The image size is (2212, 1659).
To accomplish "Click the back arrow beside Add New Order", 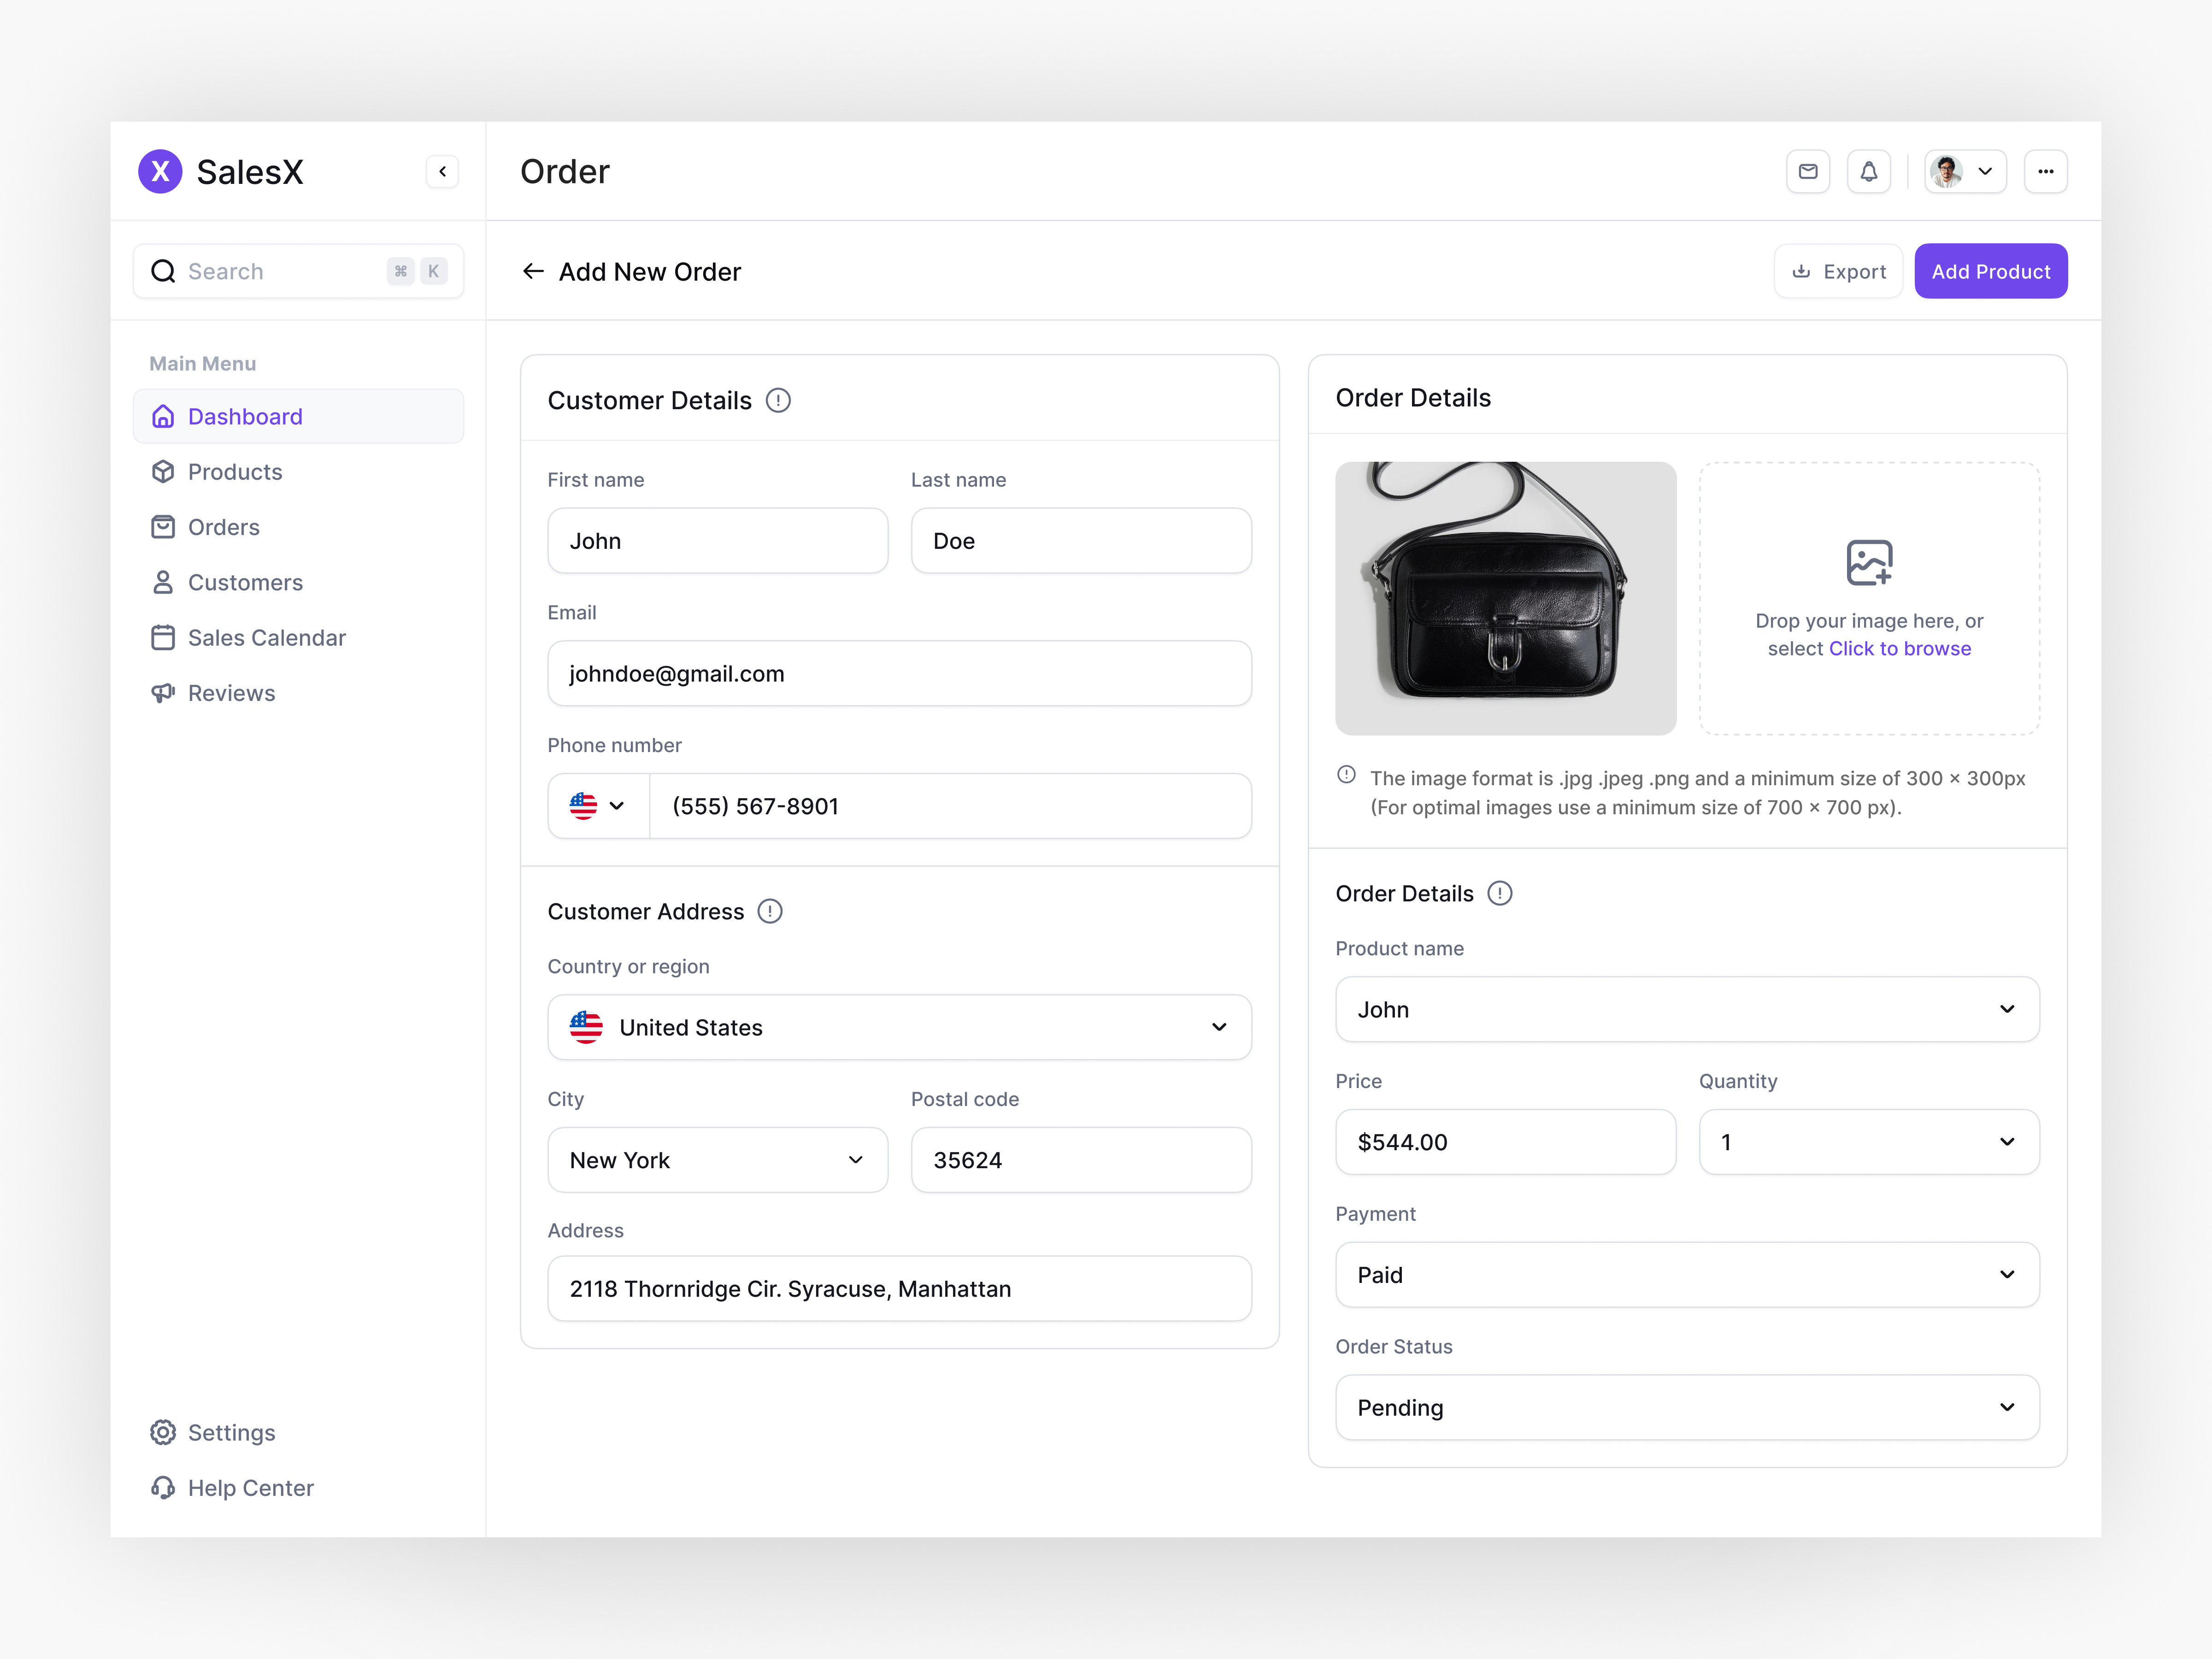I will [533, 271].
